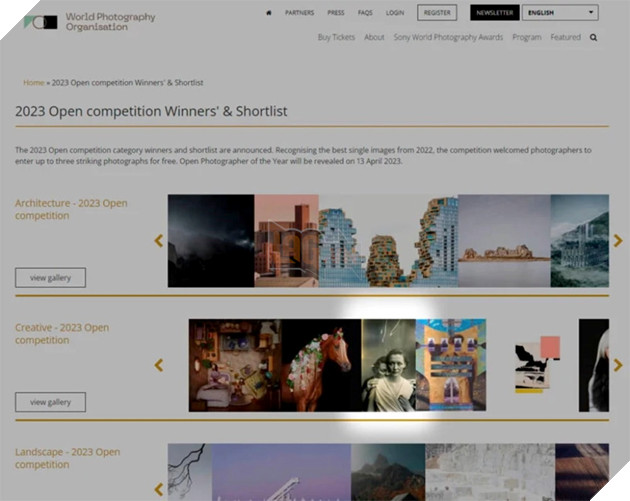Open the Buy Tickets link
This screenshot has height=501, width=630.
(x=336, y=38)
